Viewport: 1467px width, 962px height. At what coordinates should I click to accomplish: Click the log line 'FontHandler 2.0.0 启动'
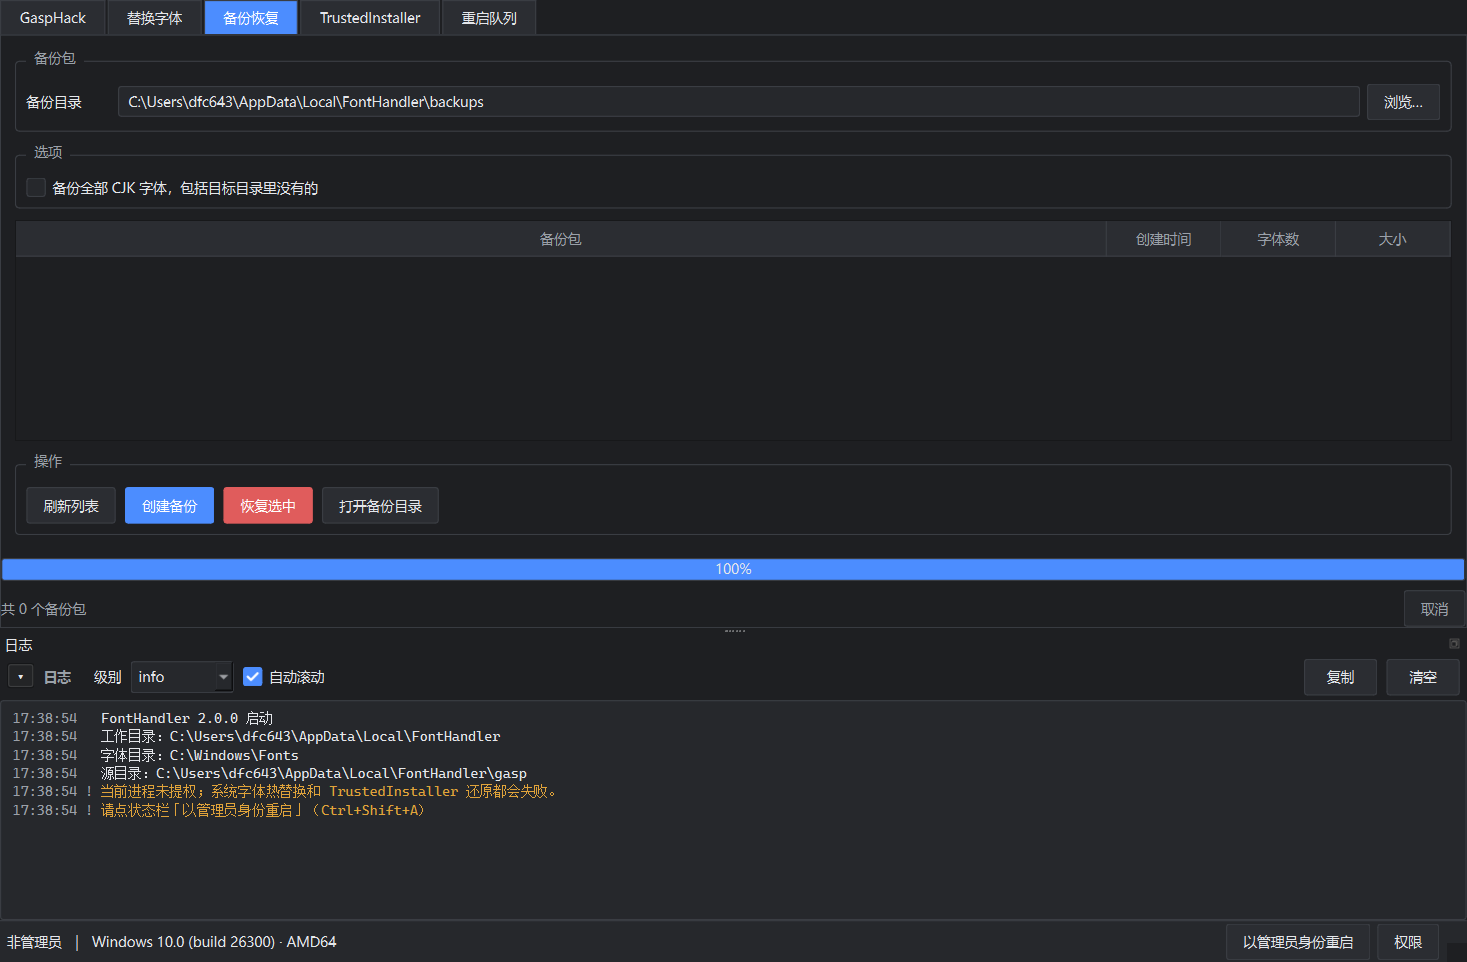187,718
